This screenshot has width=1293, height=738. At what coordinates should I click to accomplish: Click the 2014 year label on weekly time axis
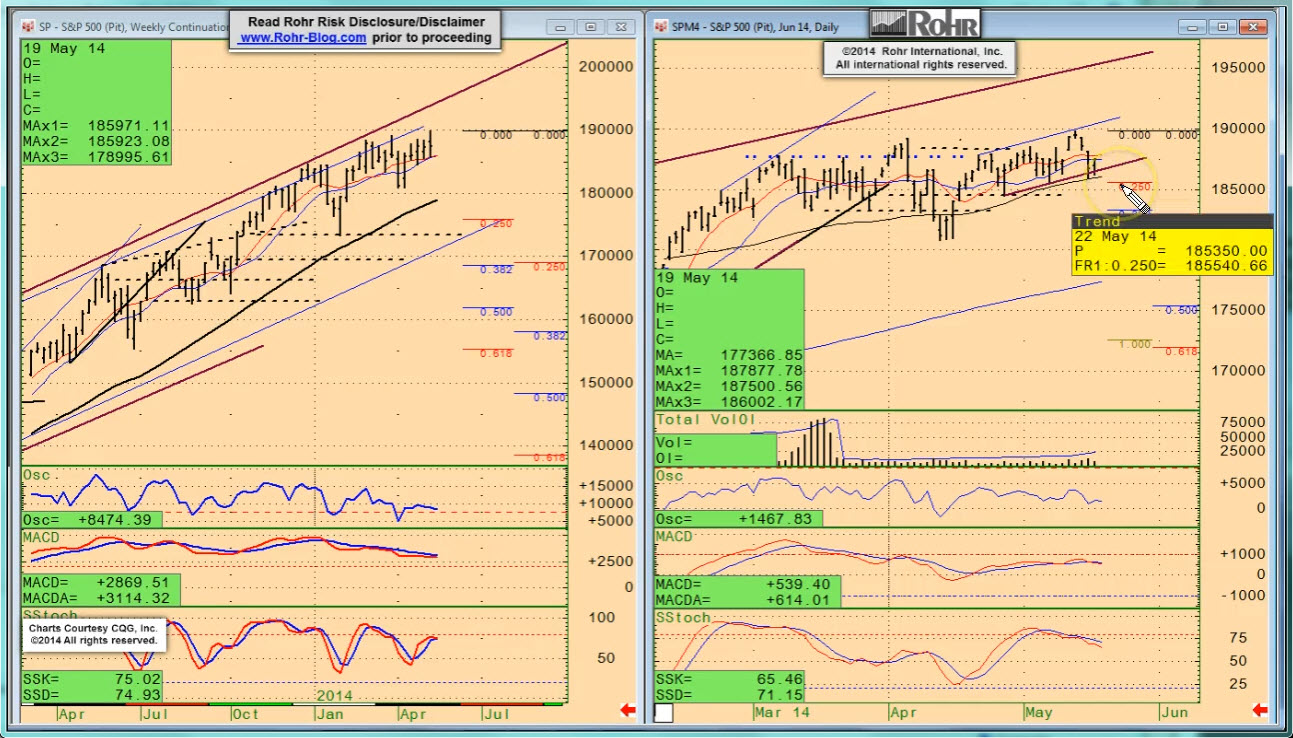tap(335, 694)
